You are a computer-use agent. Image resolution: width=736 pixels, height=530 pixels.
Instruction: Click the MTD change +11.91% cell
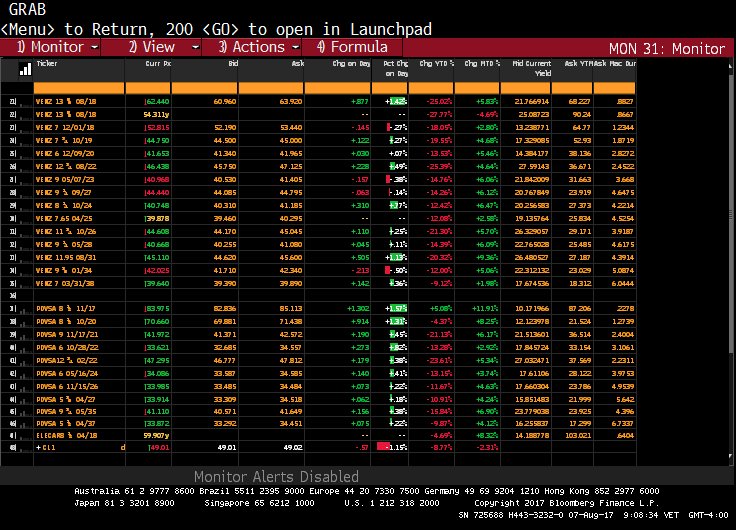(x=485, y=309)
